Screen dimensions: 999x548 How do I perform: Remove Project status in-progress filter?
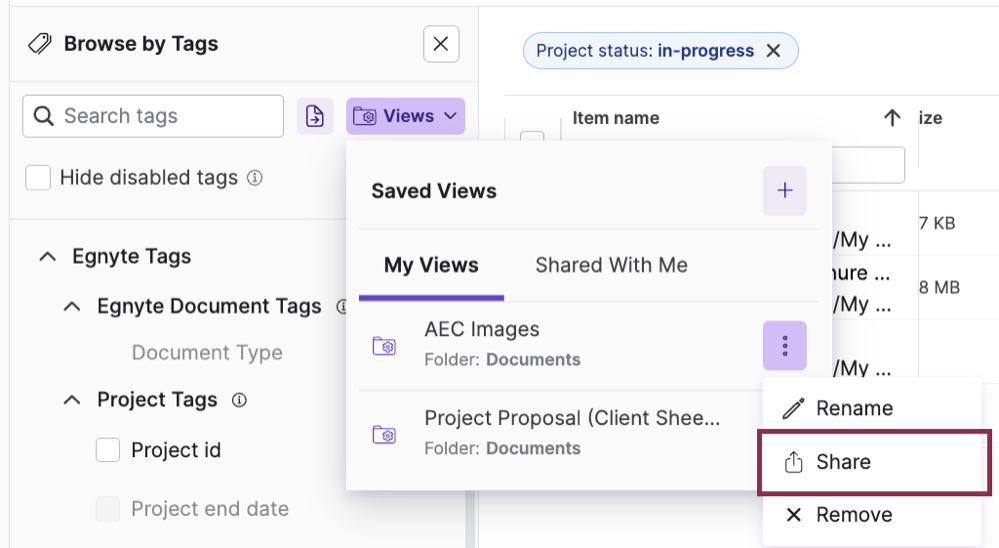click(773, 51)
